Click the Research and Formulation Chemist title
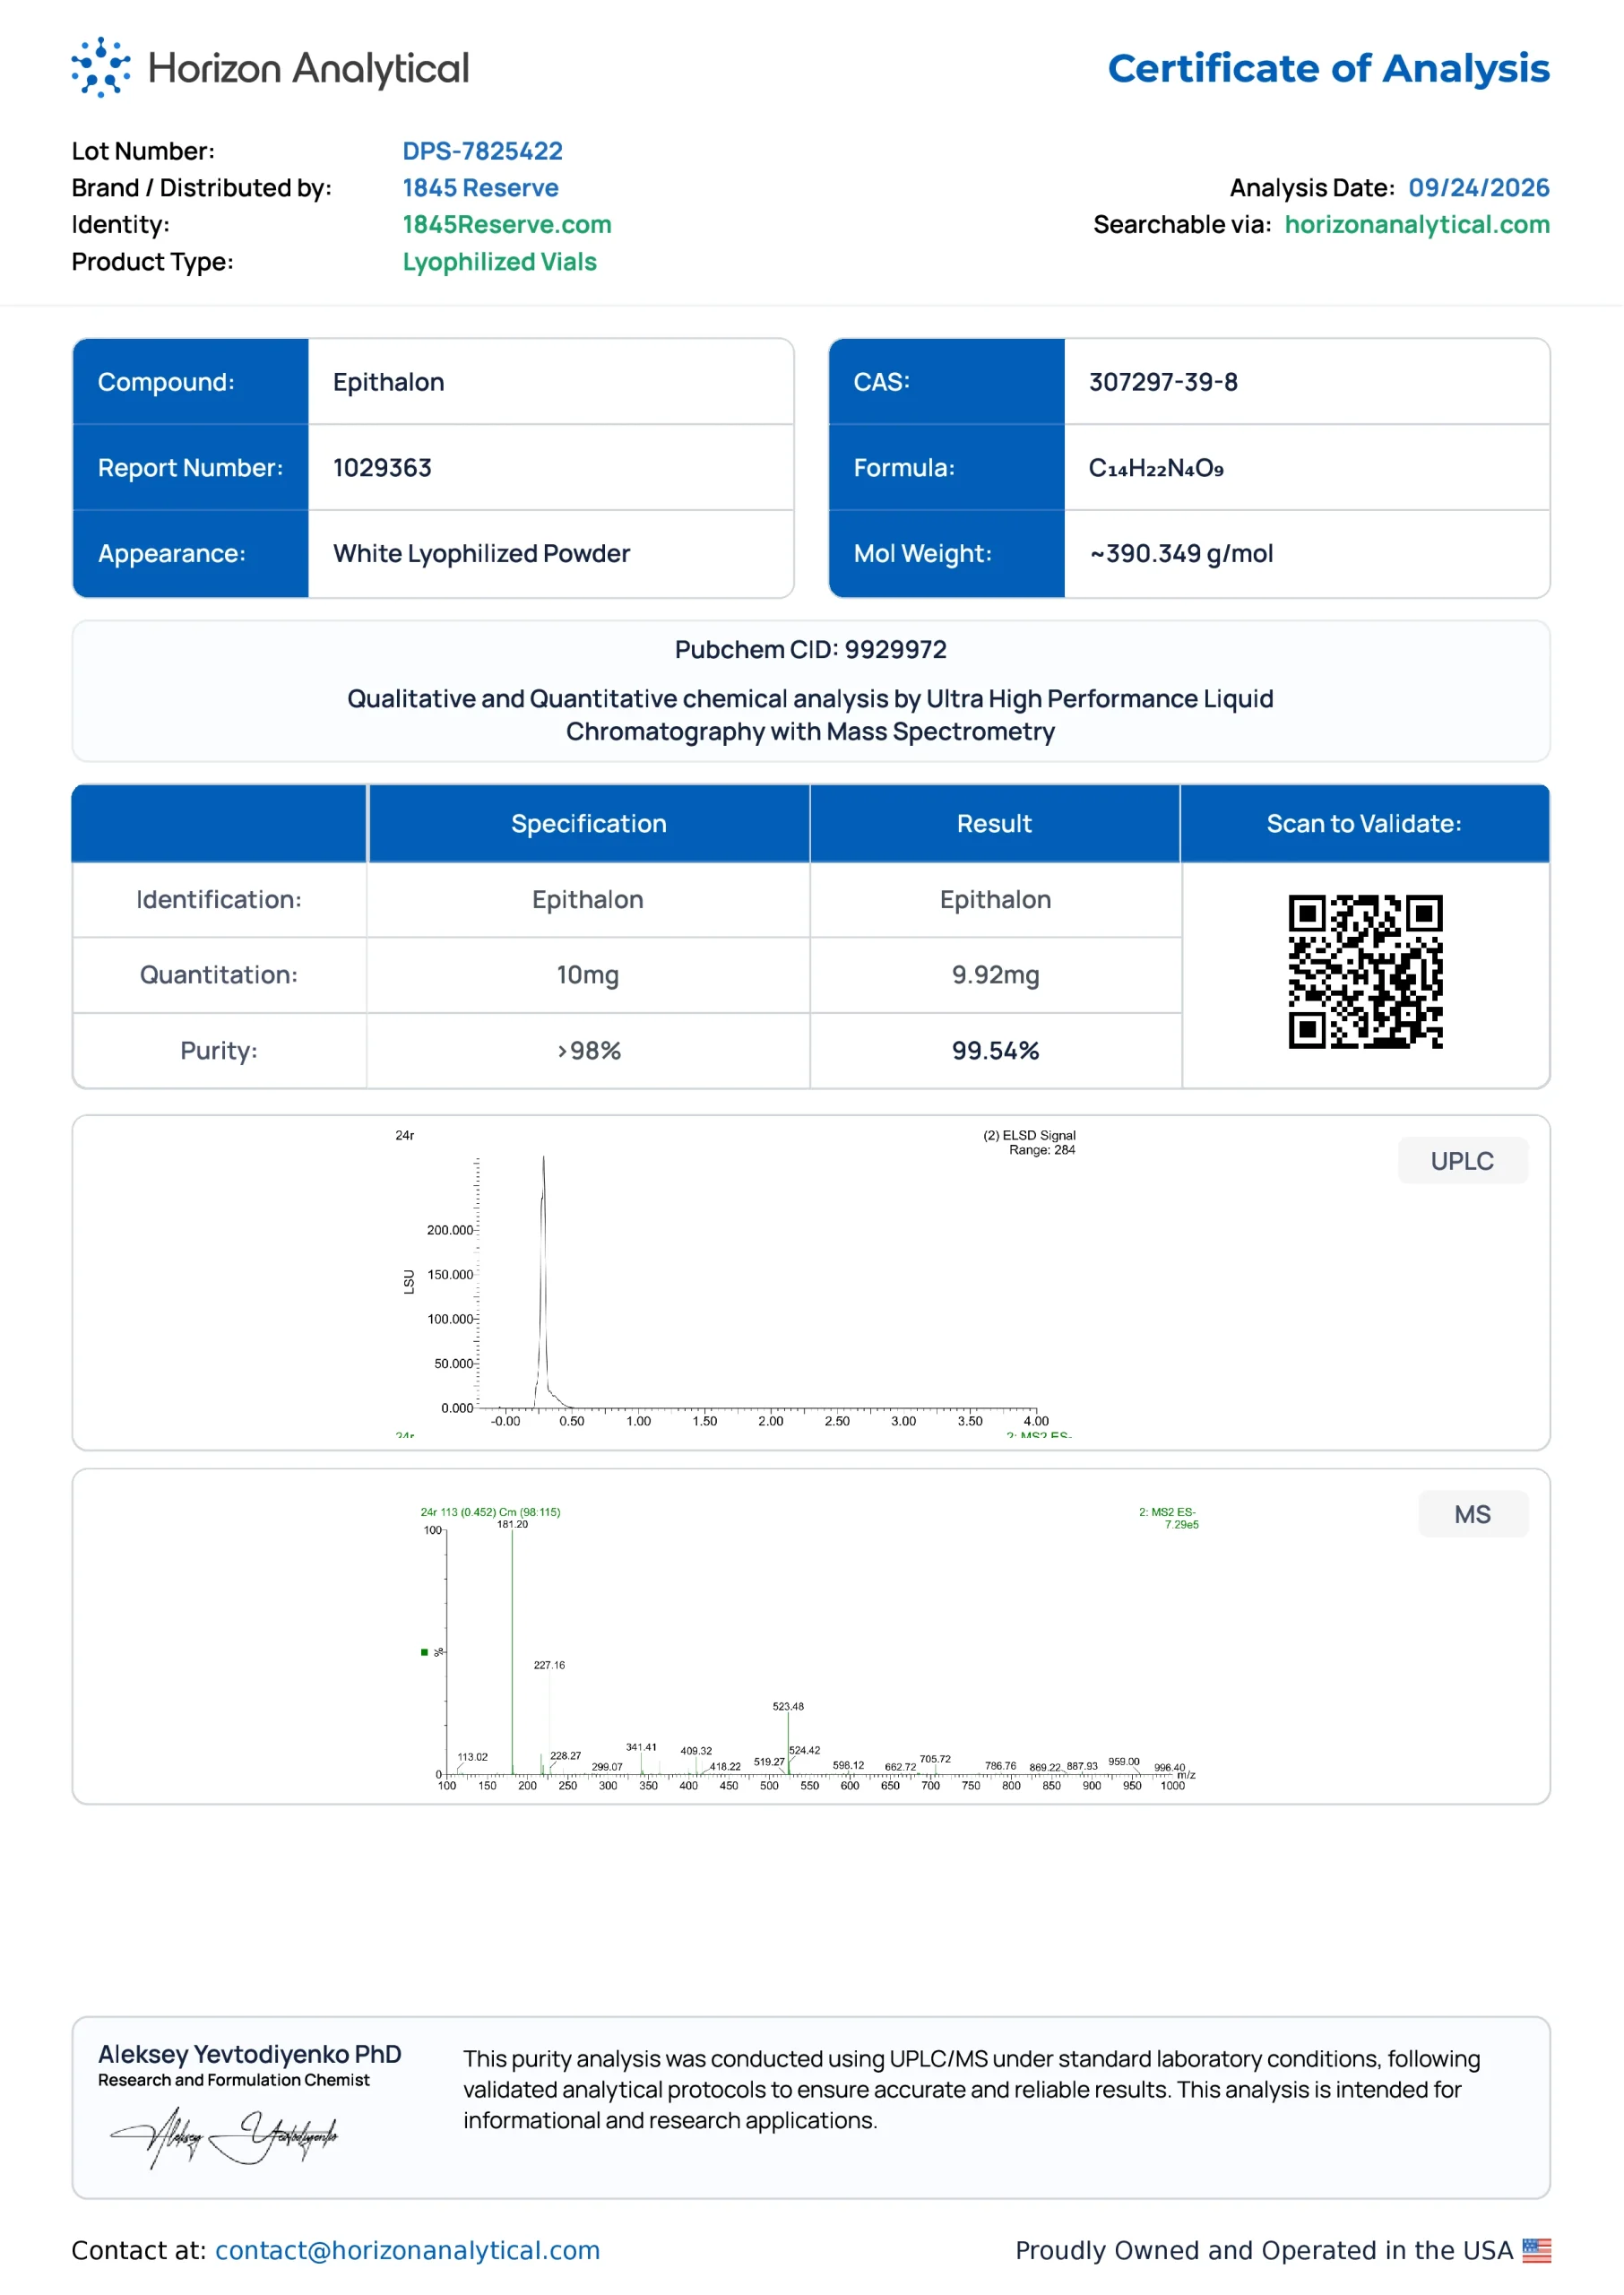This screenshot has height=2295, width=1624. coord(233,2080)
